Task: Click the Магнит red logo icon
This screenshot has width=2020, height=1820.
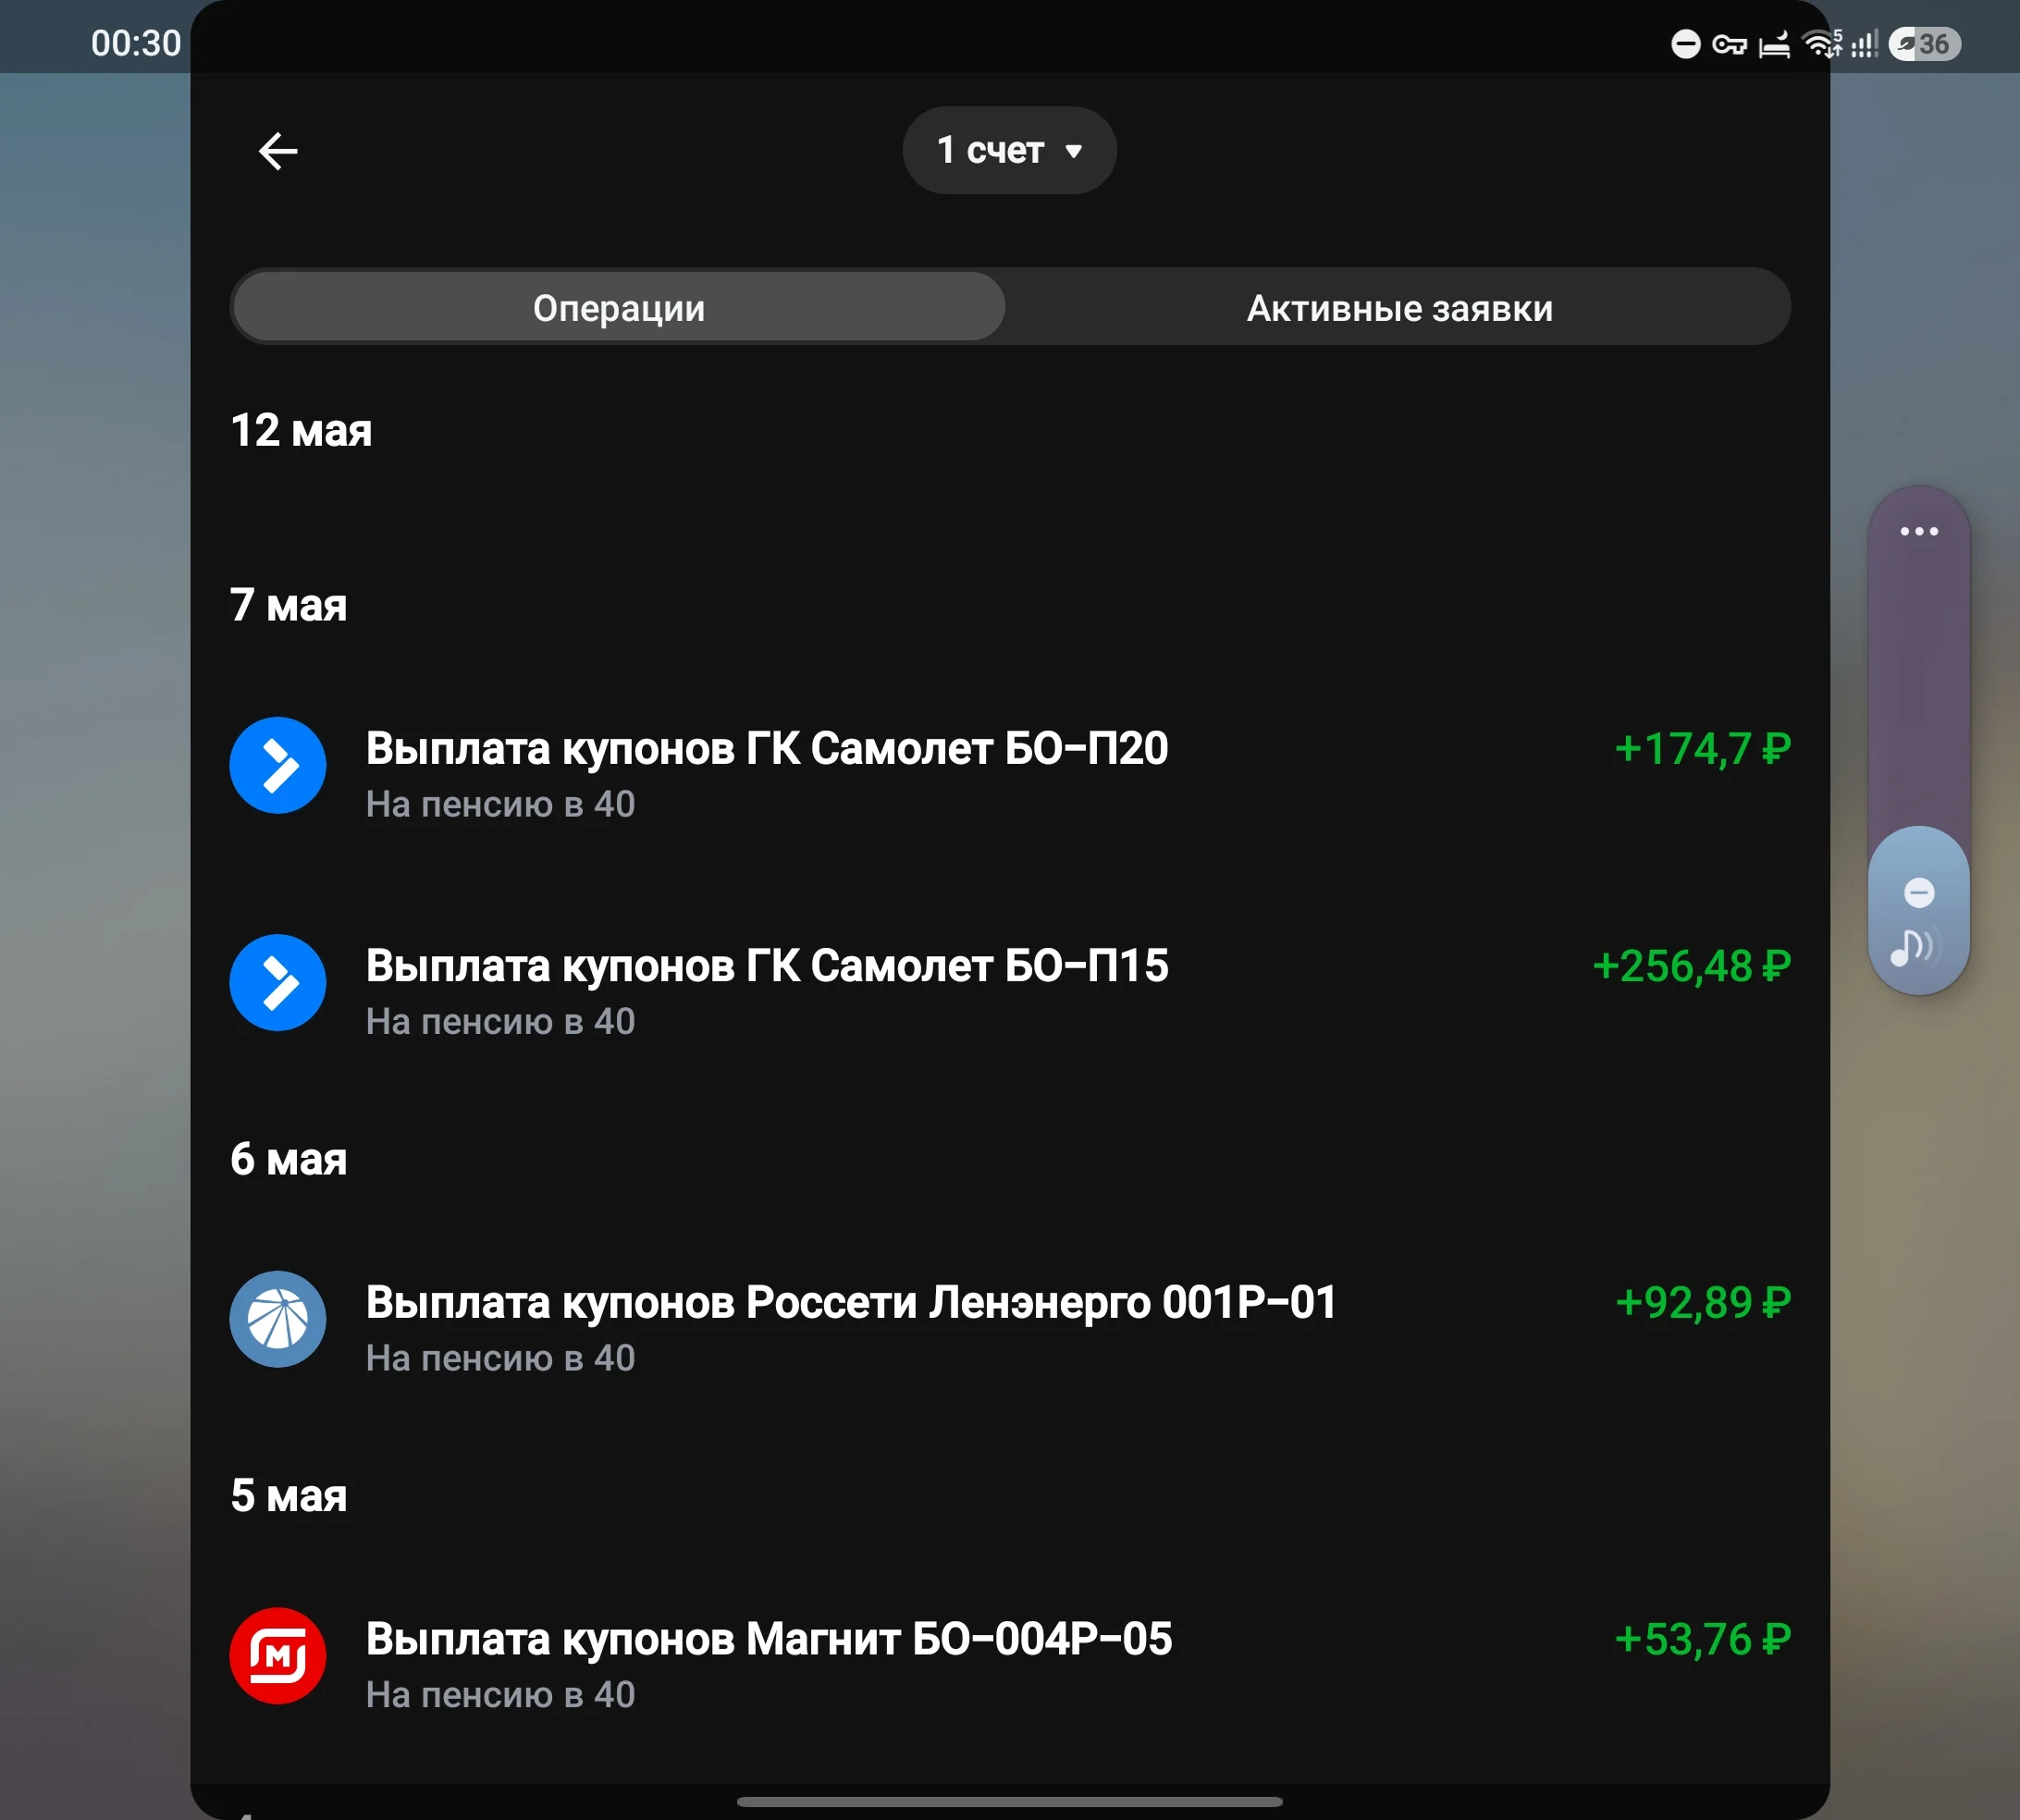Action: pos(278,1655)
